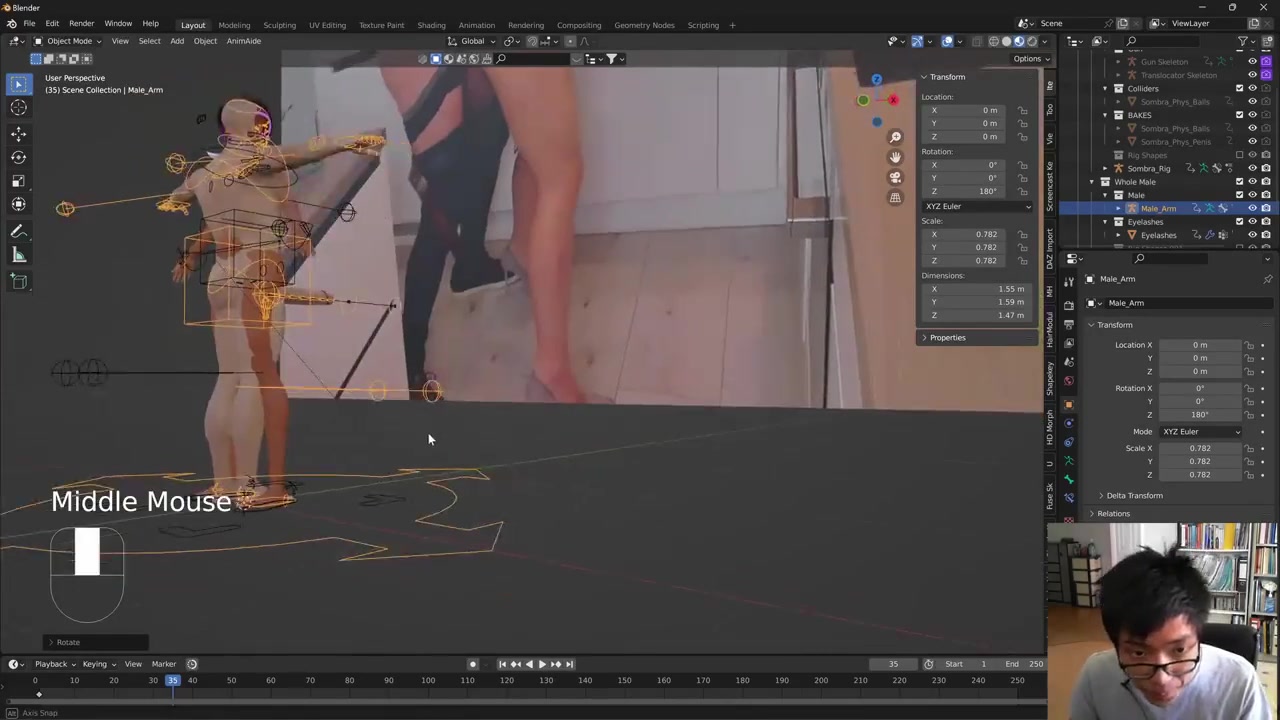
Task: Select the Move tool
Action: click(x=18, y=133)
